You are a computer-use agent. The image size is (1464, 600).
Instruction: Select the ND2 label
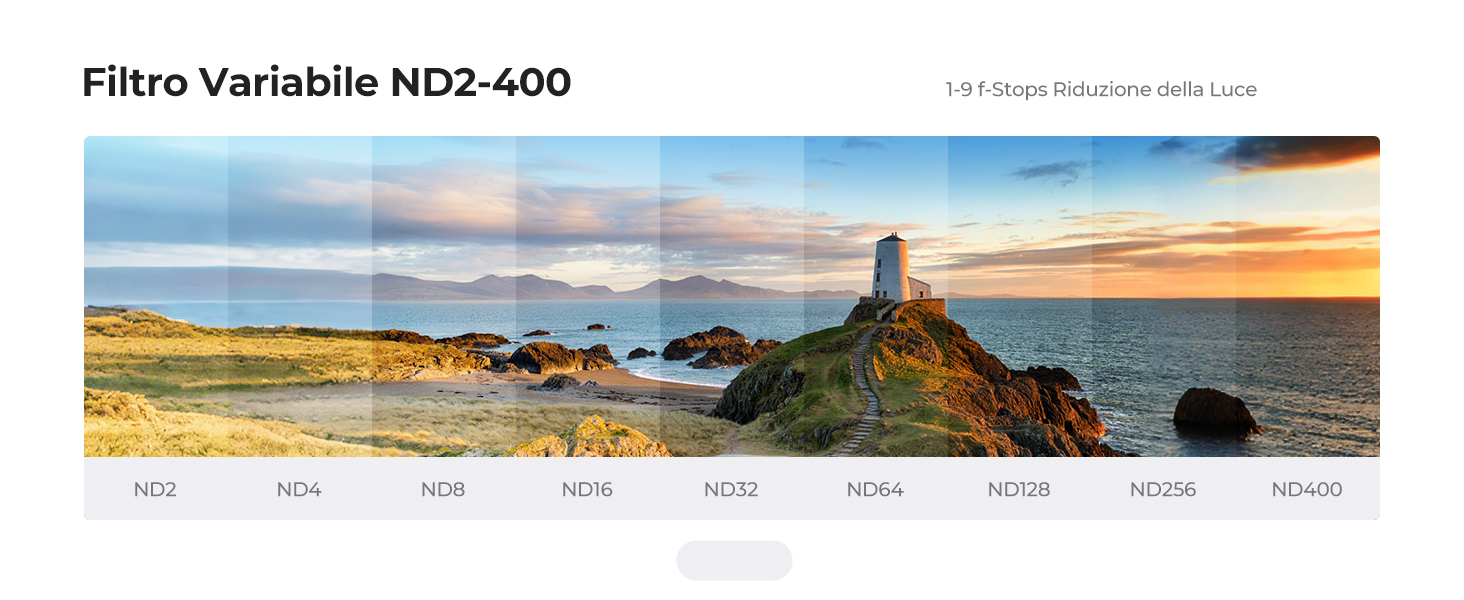(155, 490)
